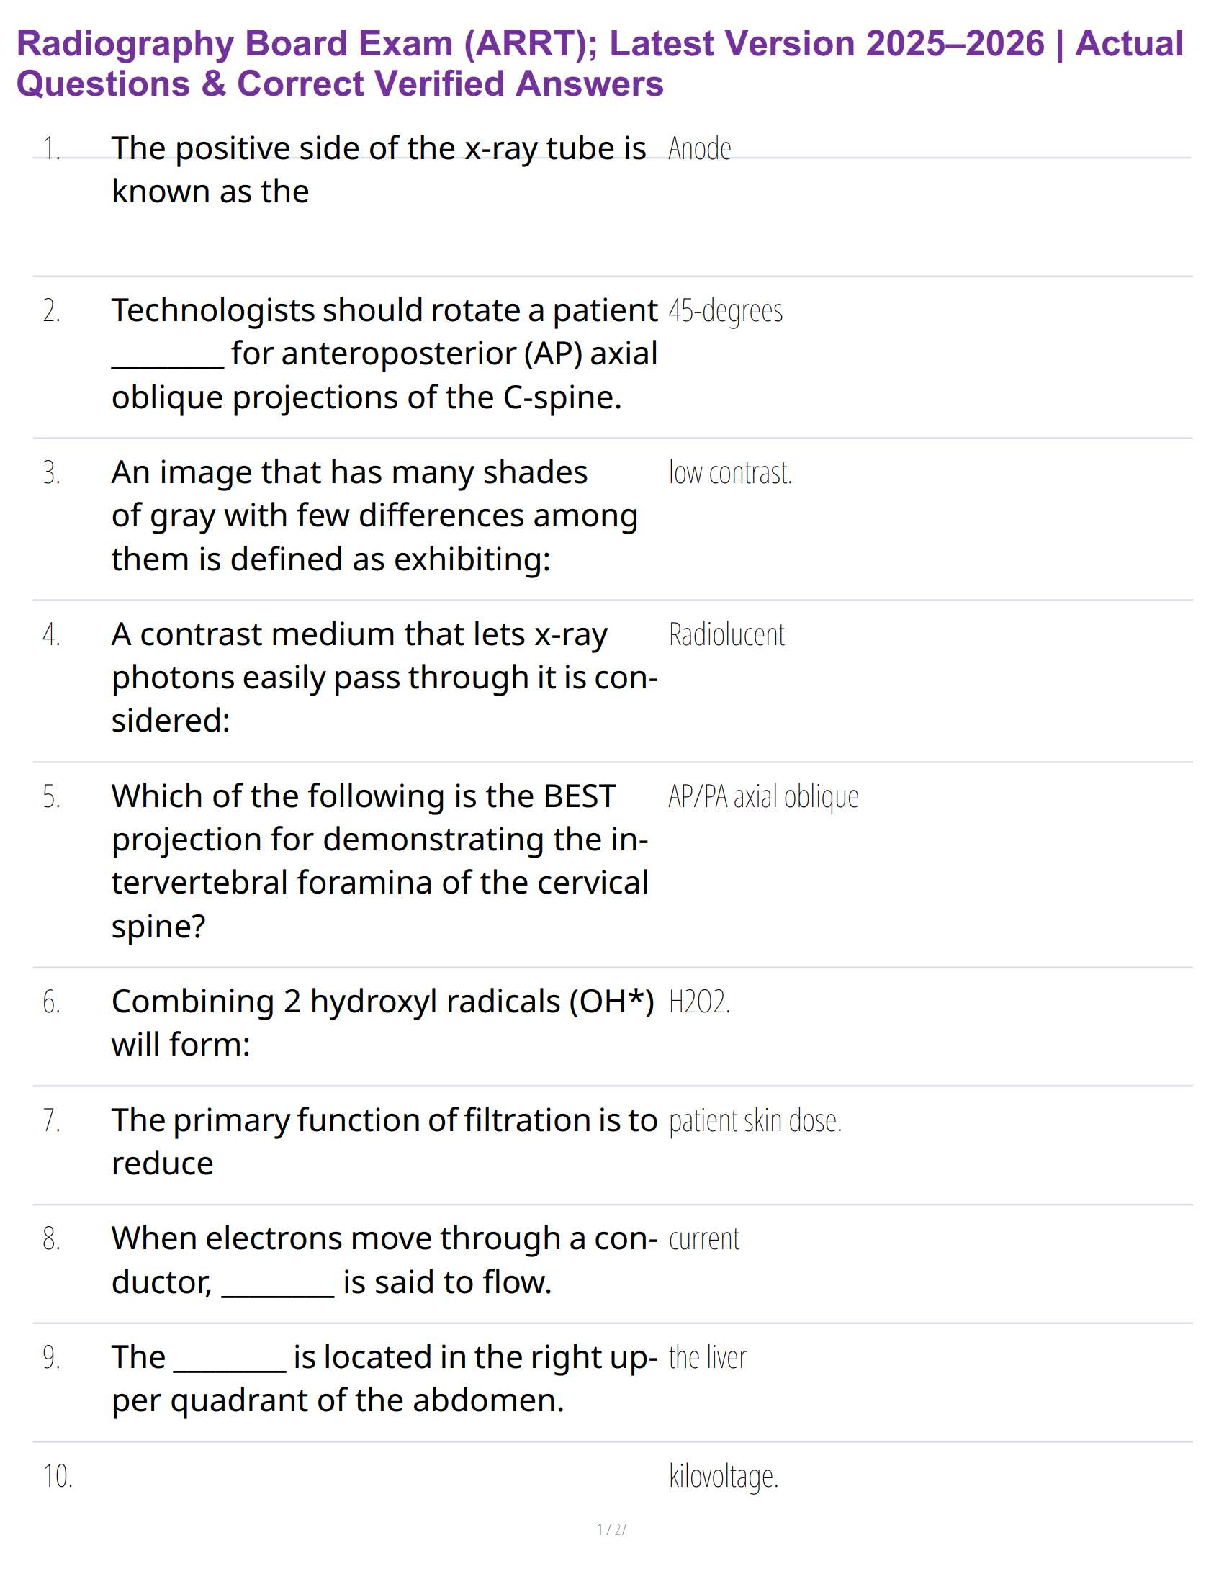
Task: Click the 'the liver' answer
Action: 707,1358
